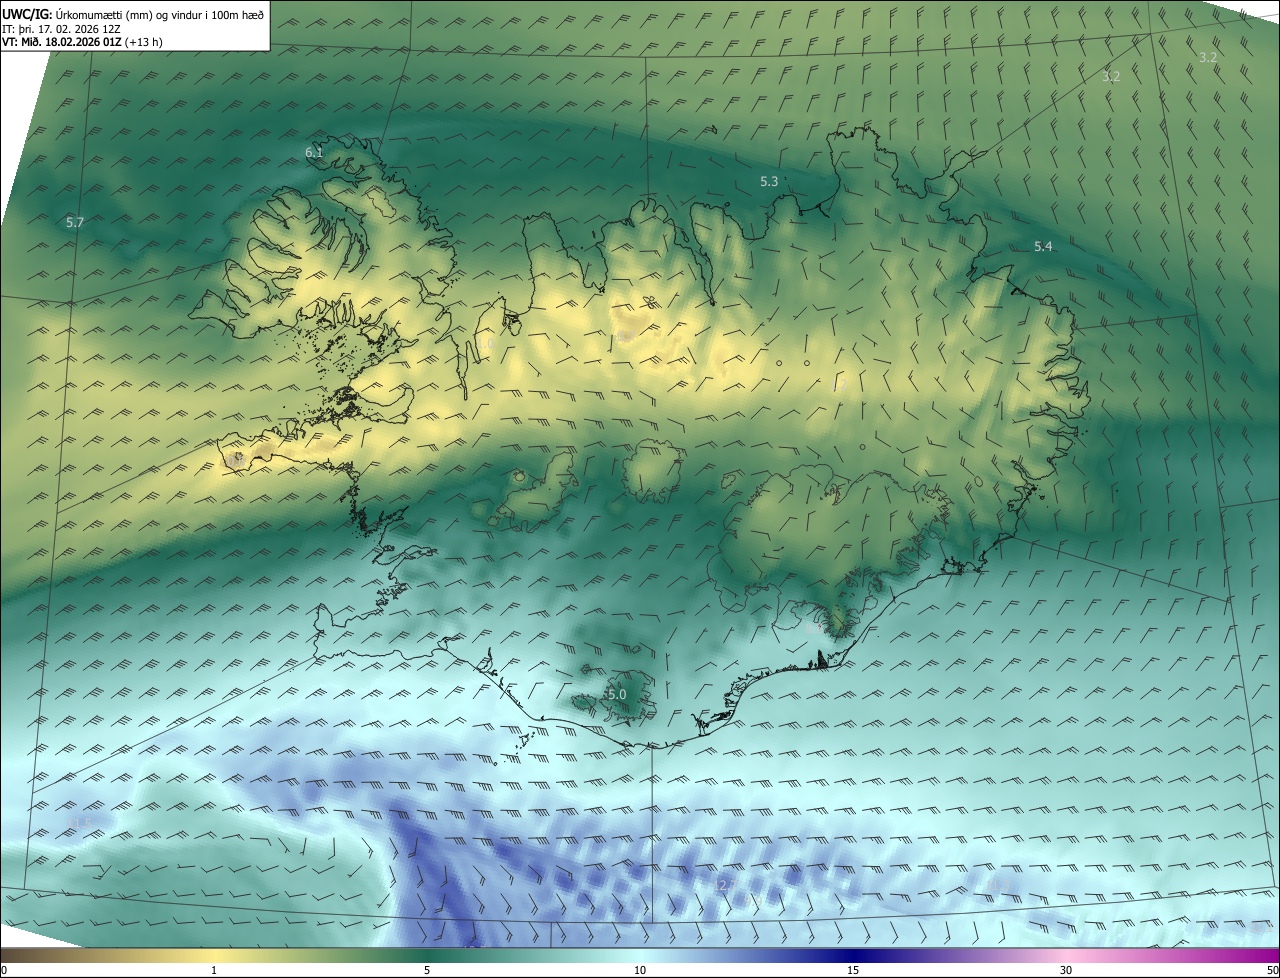The height and width of the screenshot is (978, 1280).
Task: Select the 5.7 value label
Action: 75,222
